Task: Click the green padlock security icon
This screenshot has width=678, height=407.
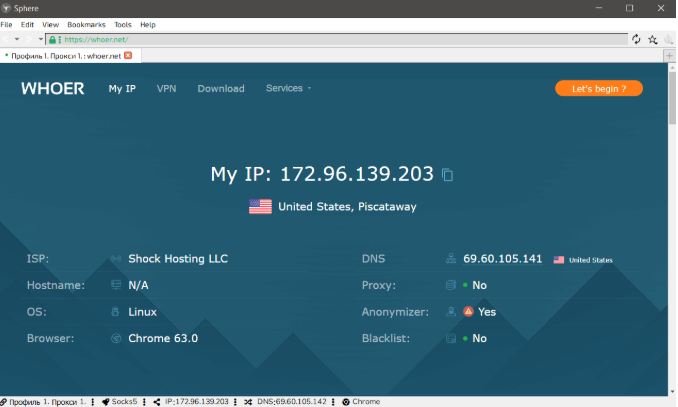Action: click(52, 40)
